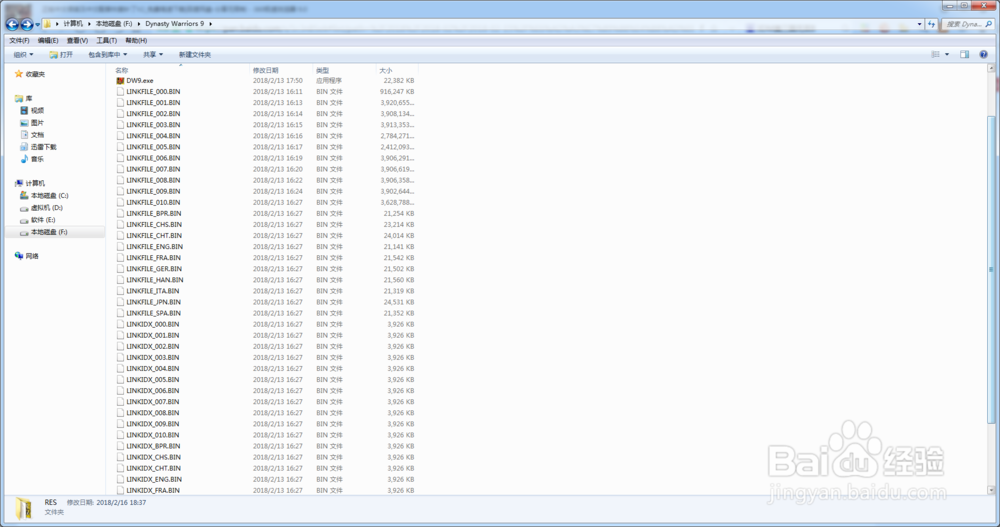
Task: Toggle the preview pane icon
Action: point(964,55)
